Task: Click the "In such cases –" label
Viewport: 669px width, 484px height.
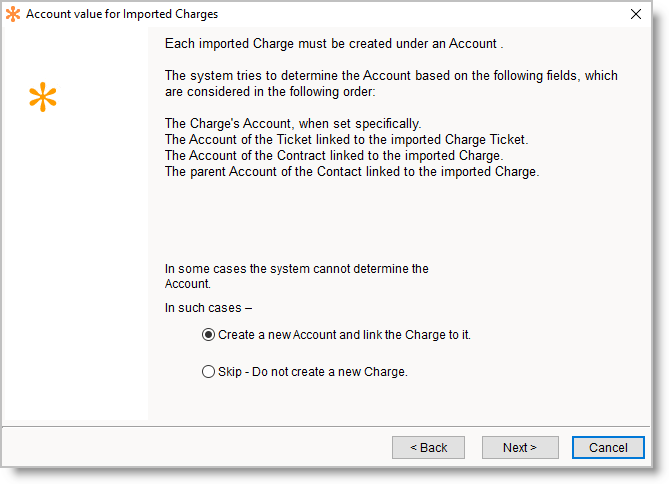Action: [x=208, y=308]
